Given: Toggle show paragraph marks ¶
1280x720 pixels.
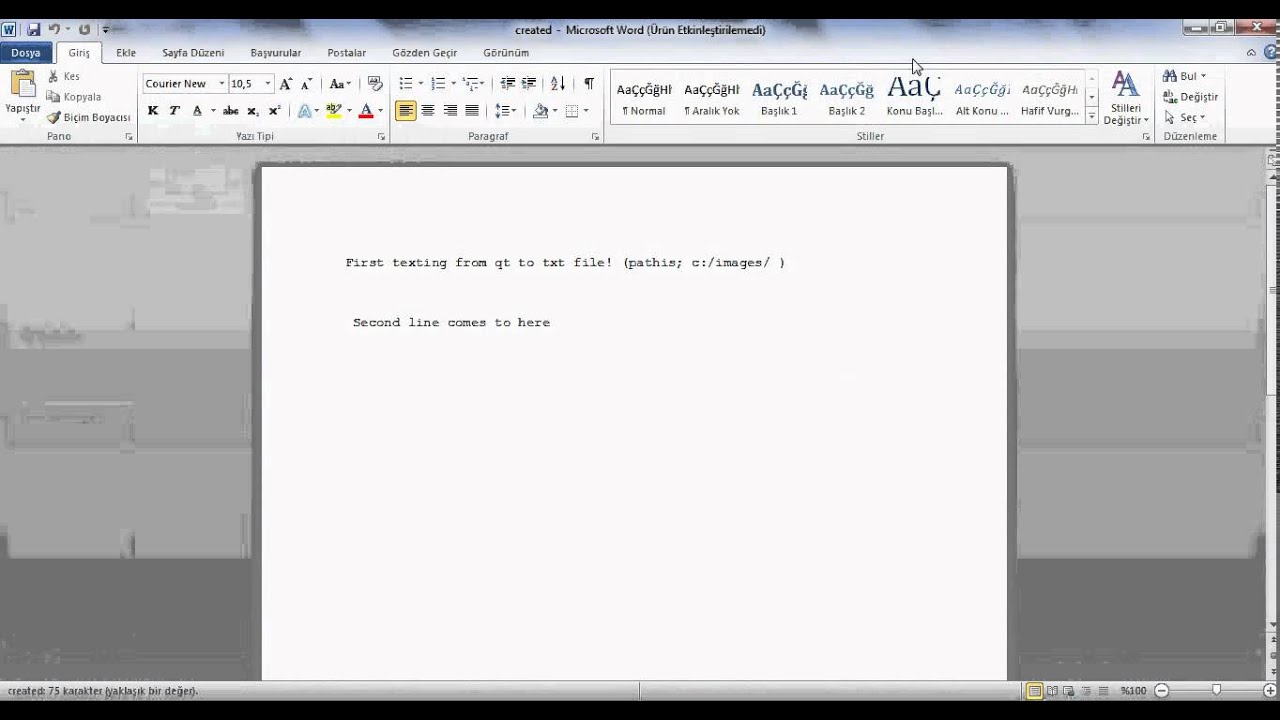Looking at the screenshot, I should click(x=589, y=84).
